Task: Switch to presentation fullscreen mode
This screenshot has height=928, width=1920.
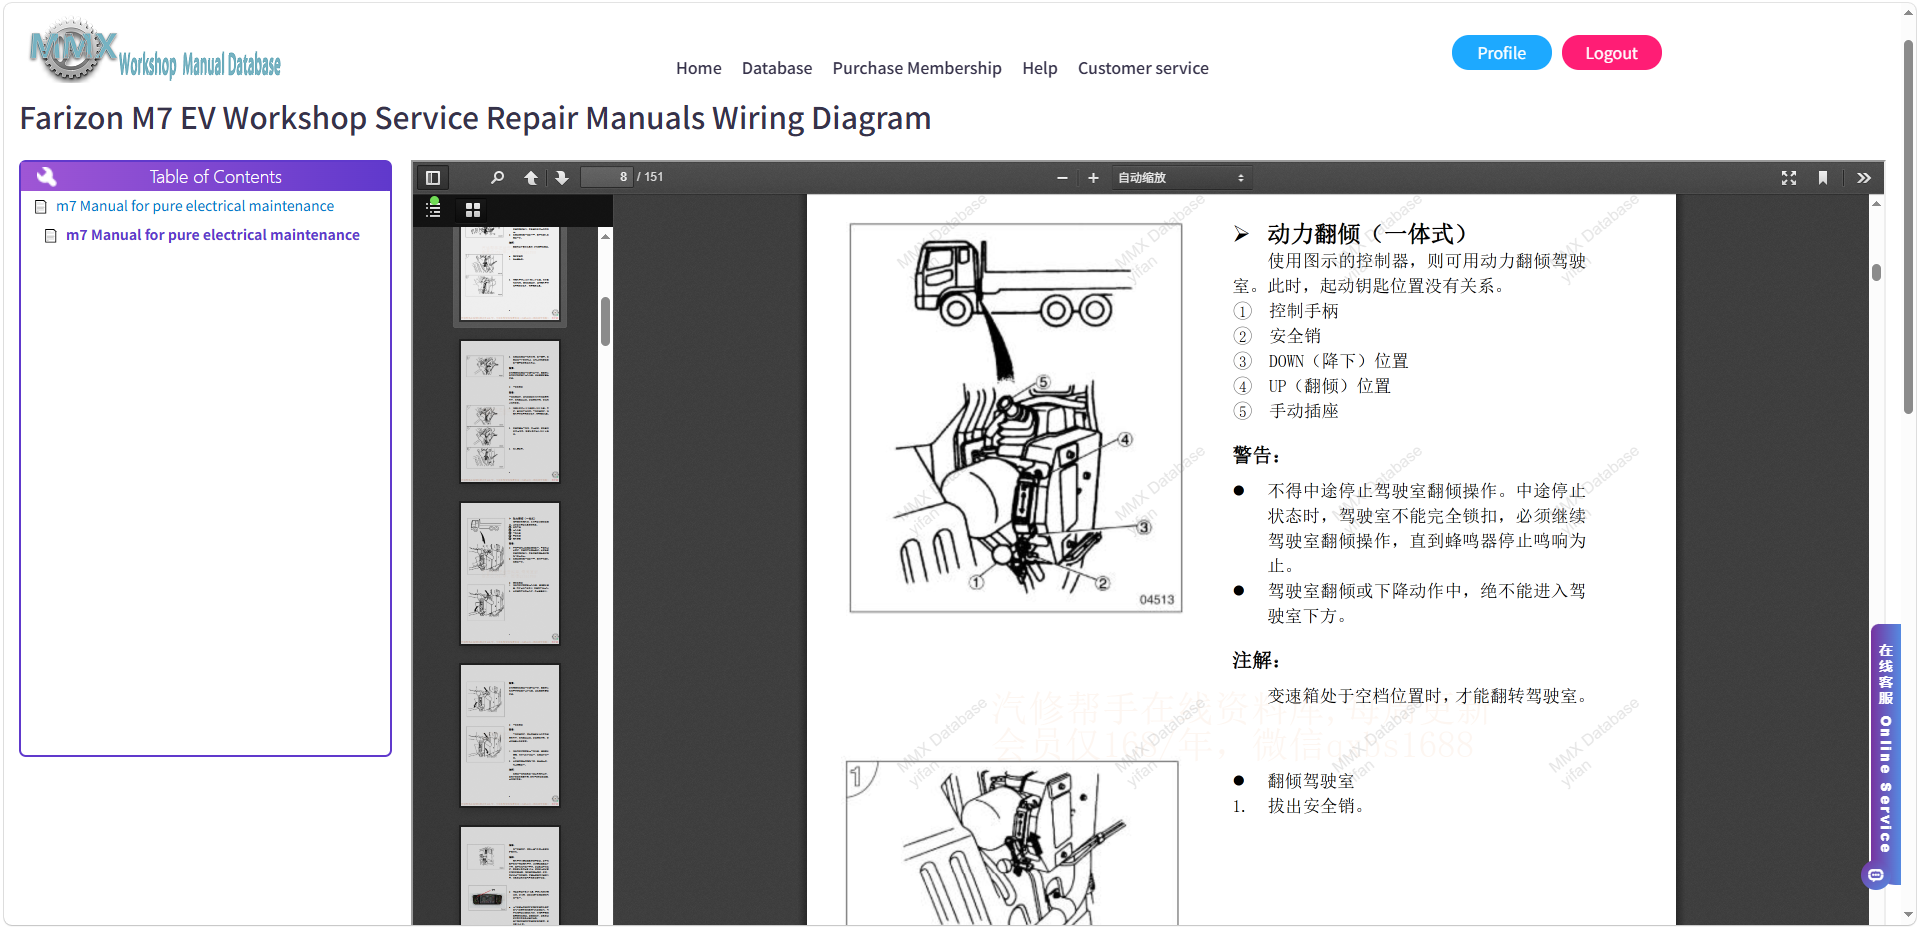Action: (1789, 178)
